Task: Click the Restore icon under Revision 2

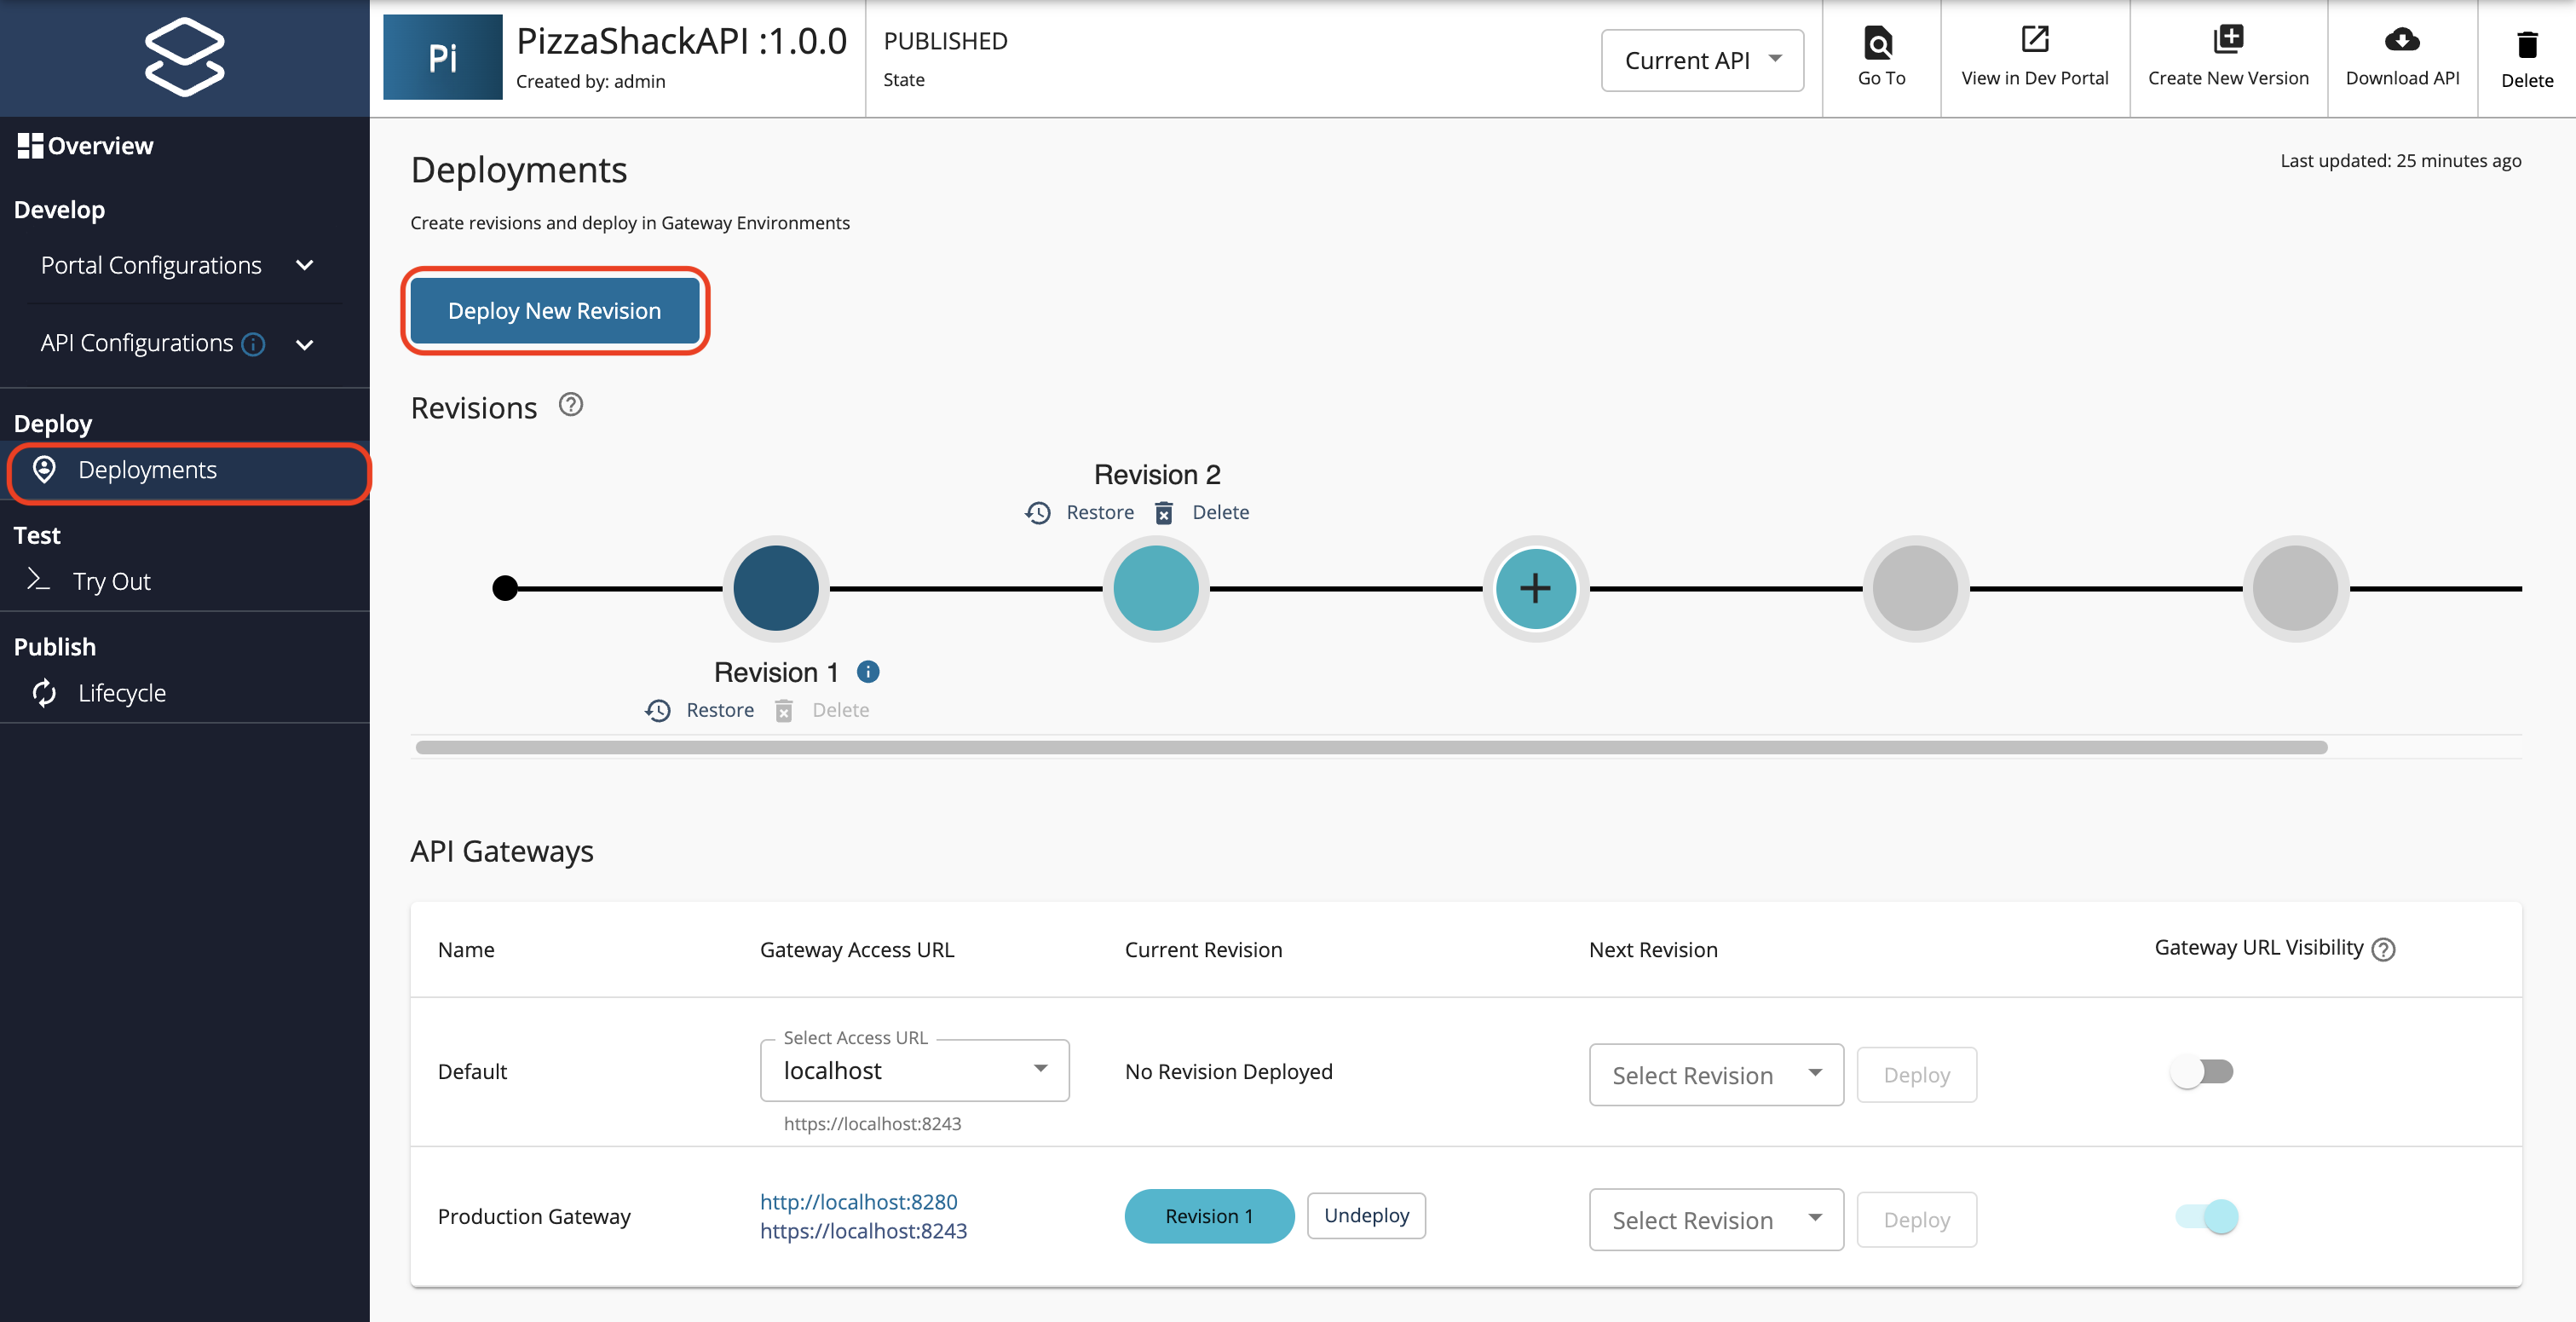Action: 1037,512
